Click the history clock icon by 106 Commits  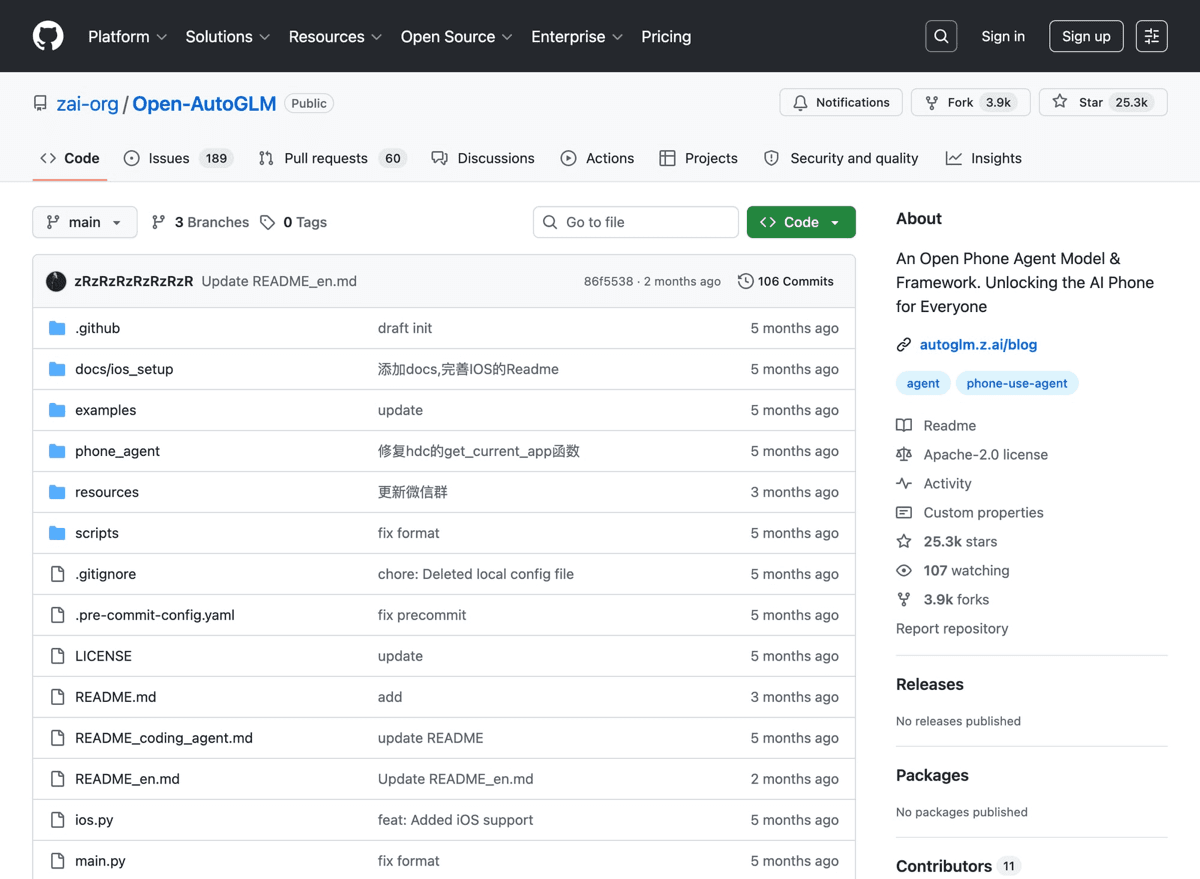click(x=745, y=281)
